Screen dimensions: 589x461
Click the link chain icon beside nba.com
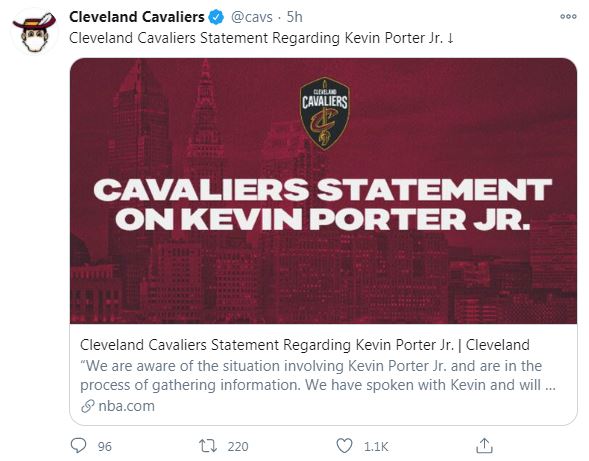coord(87,406)
